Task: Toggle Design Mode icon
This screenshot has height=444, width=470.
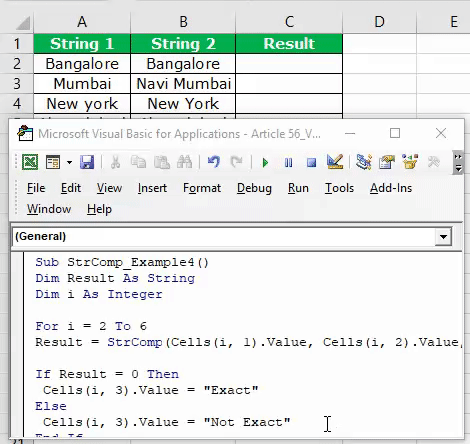Action: click(335, 162)
